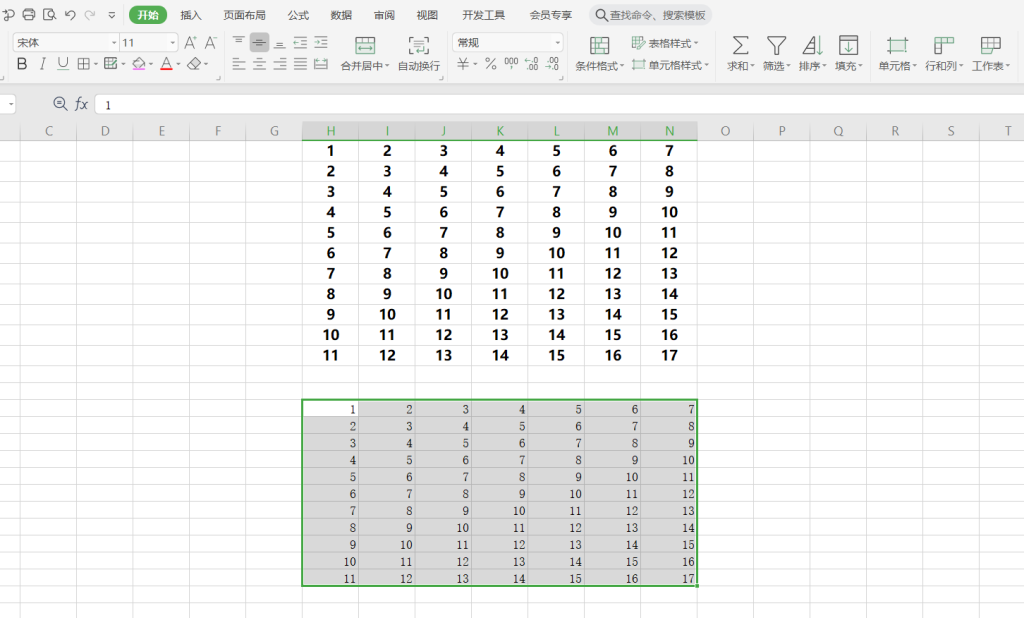1024x618 pixels.
Task: Click the Redo arrow
Action: pos(90,14)
